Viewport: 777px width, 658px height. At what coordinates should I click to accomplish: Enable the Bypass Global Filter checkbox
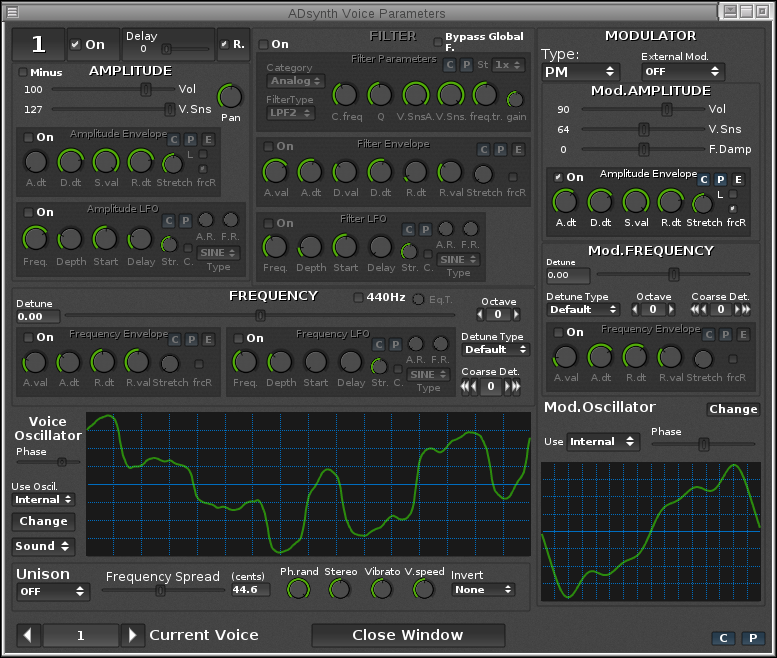coord(437,43)
